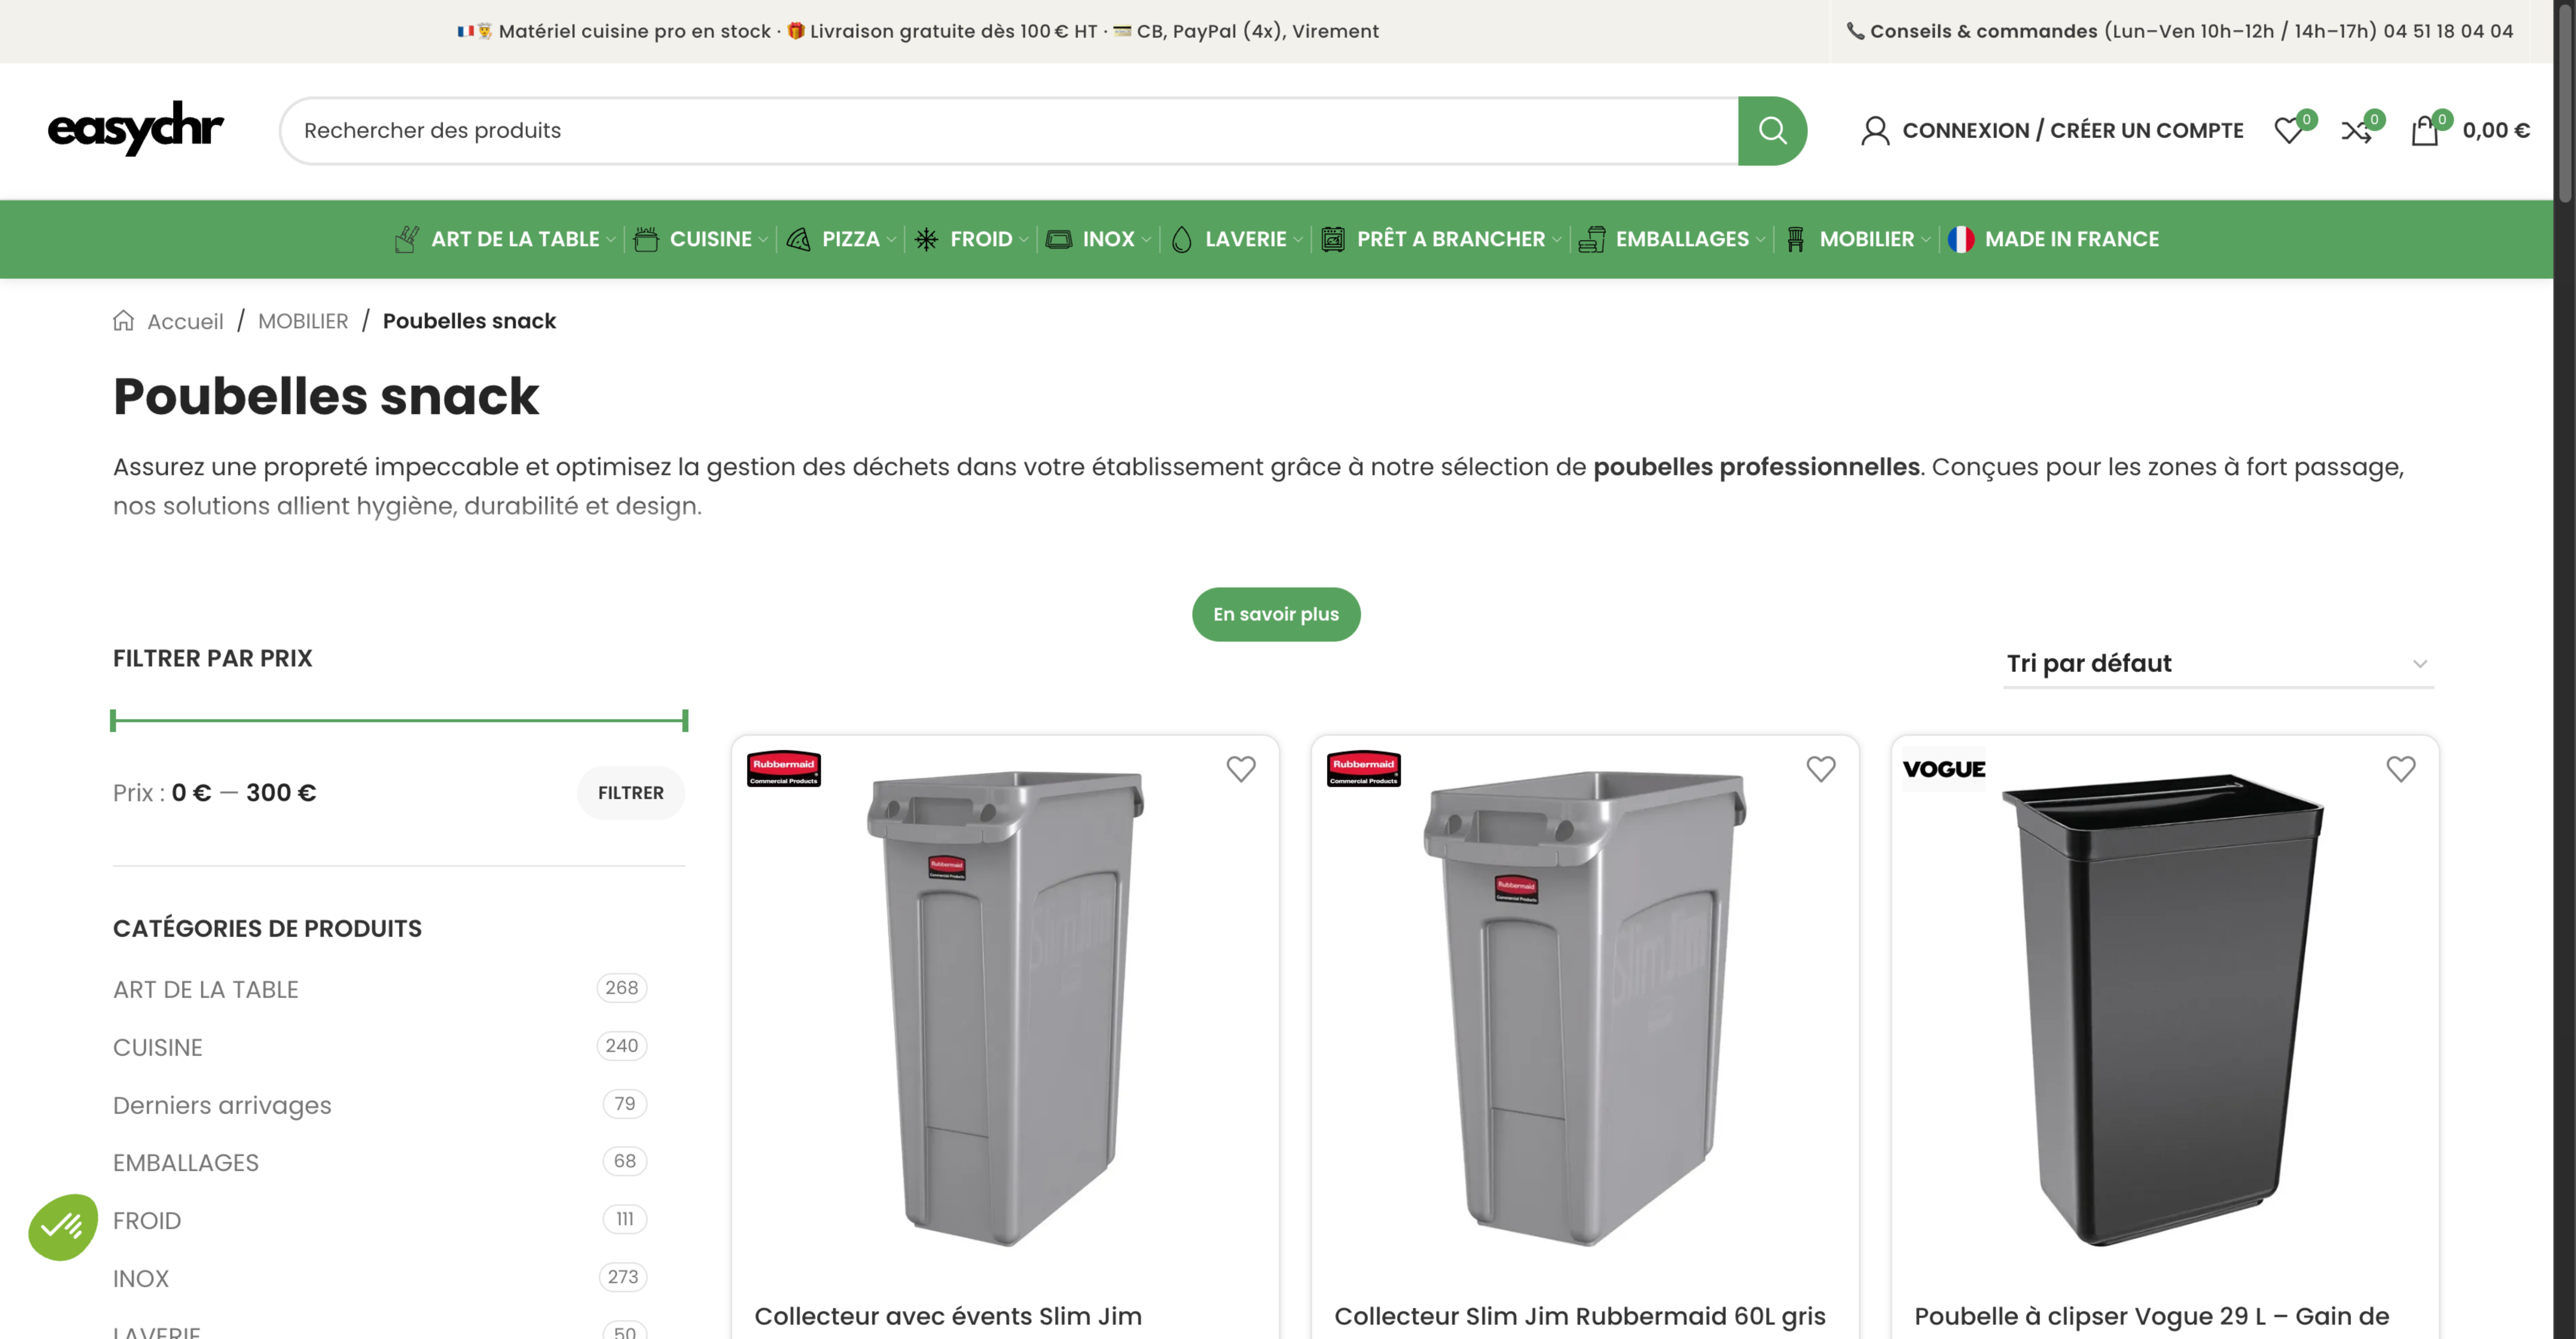The width and height of the screenshot is (2576, 1339).
Task: Open the ART DE LA TABLE menu
Action: click(515, 239)
